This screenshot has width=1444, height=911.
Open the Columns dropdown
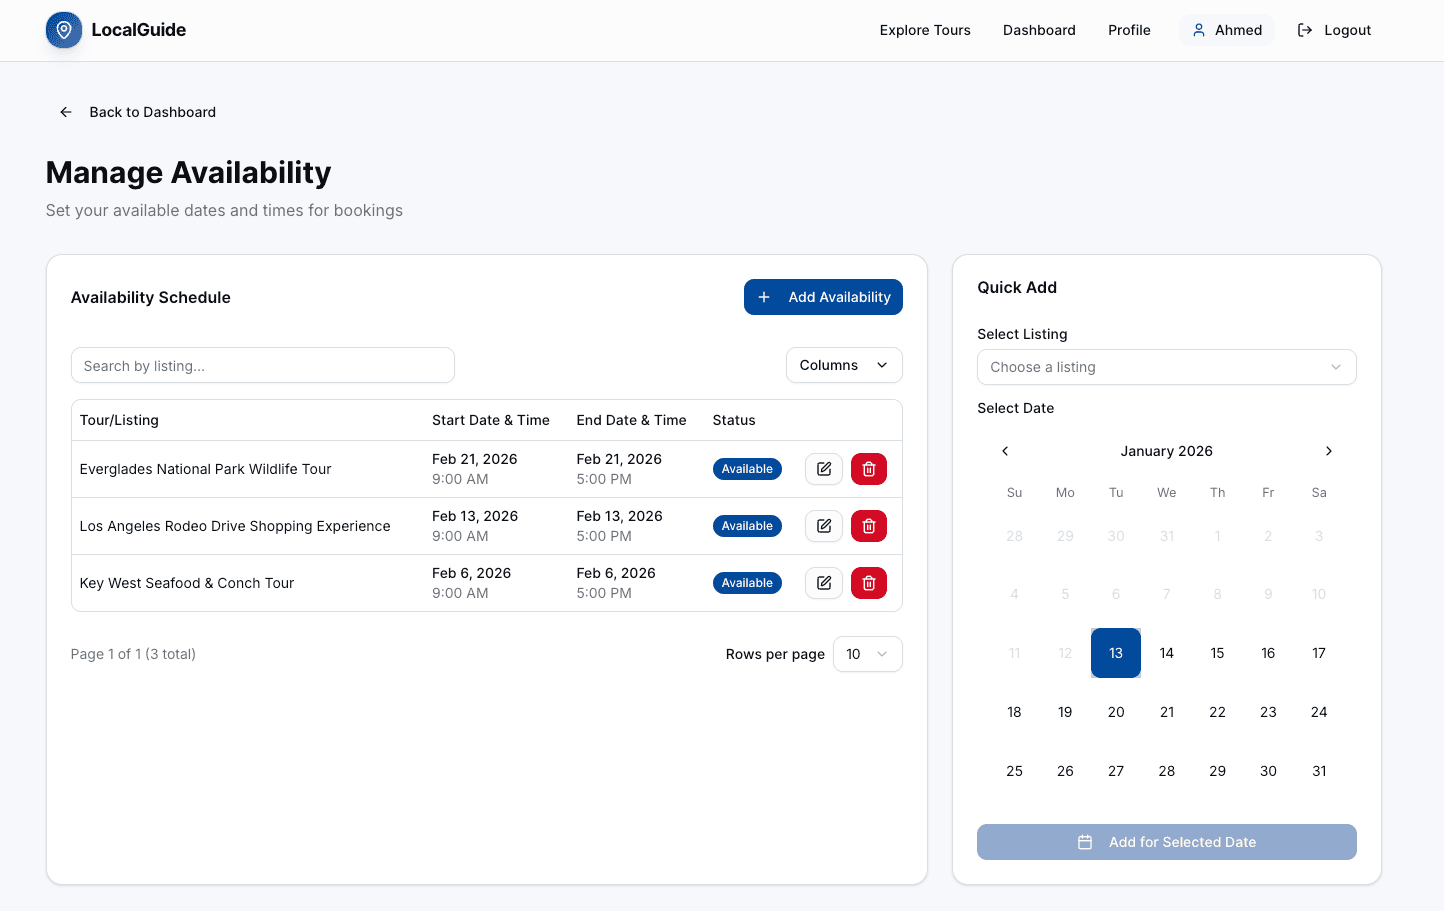click(843, 365)
